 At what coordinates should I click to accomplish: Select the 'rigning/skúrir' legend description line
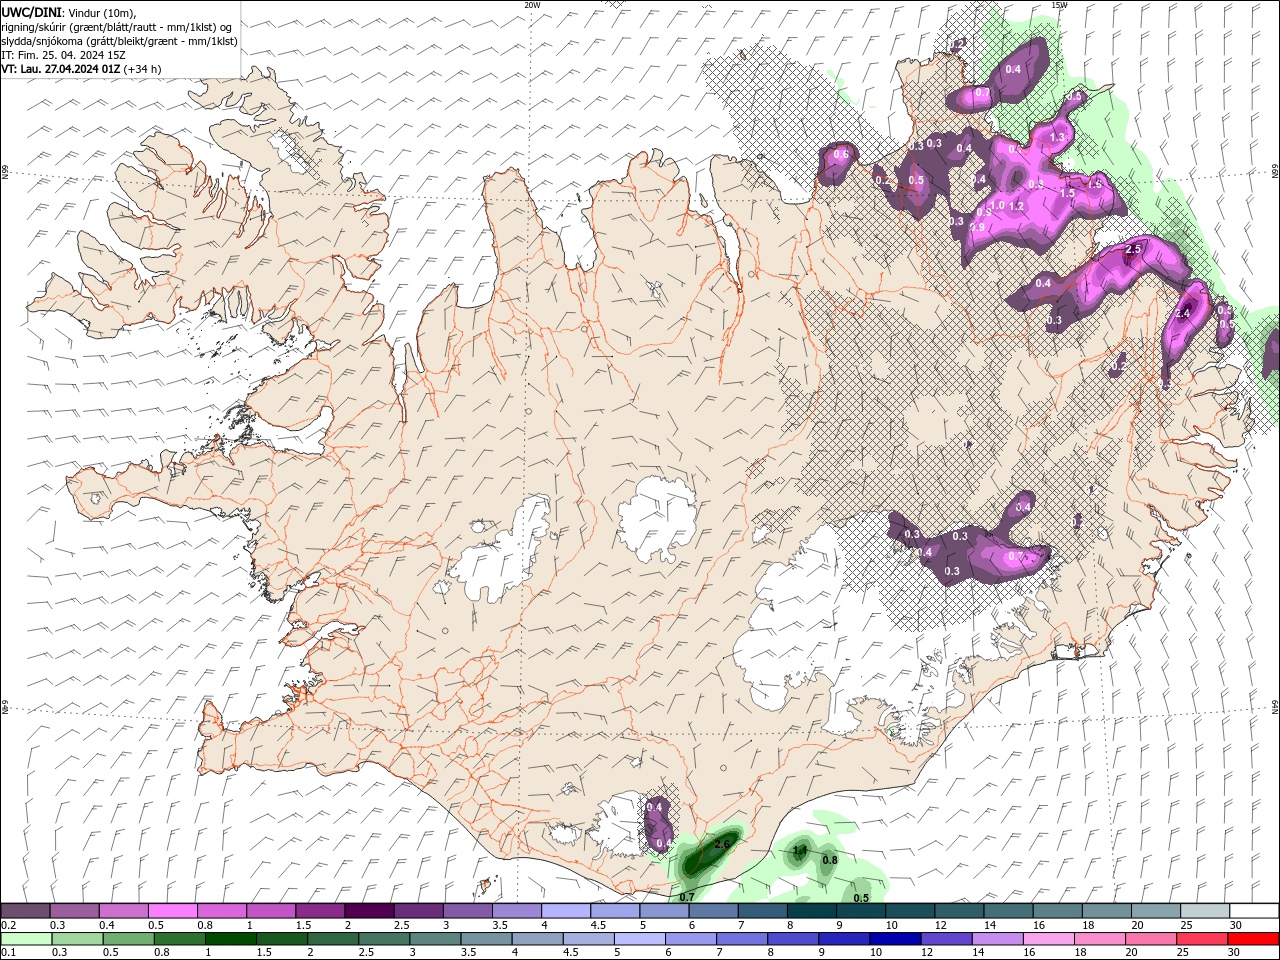pyautogui.click(x=117, y=26)
